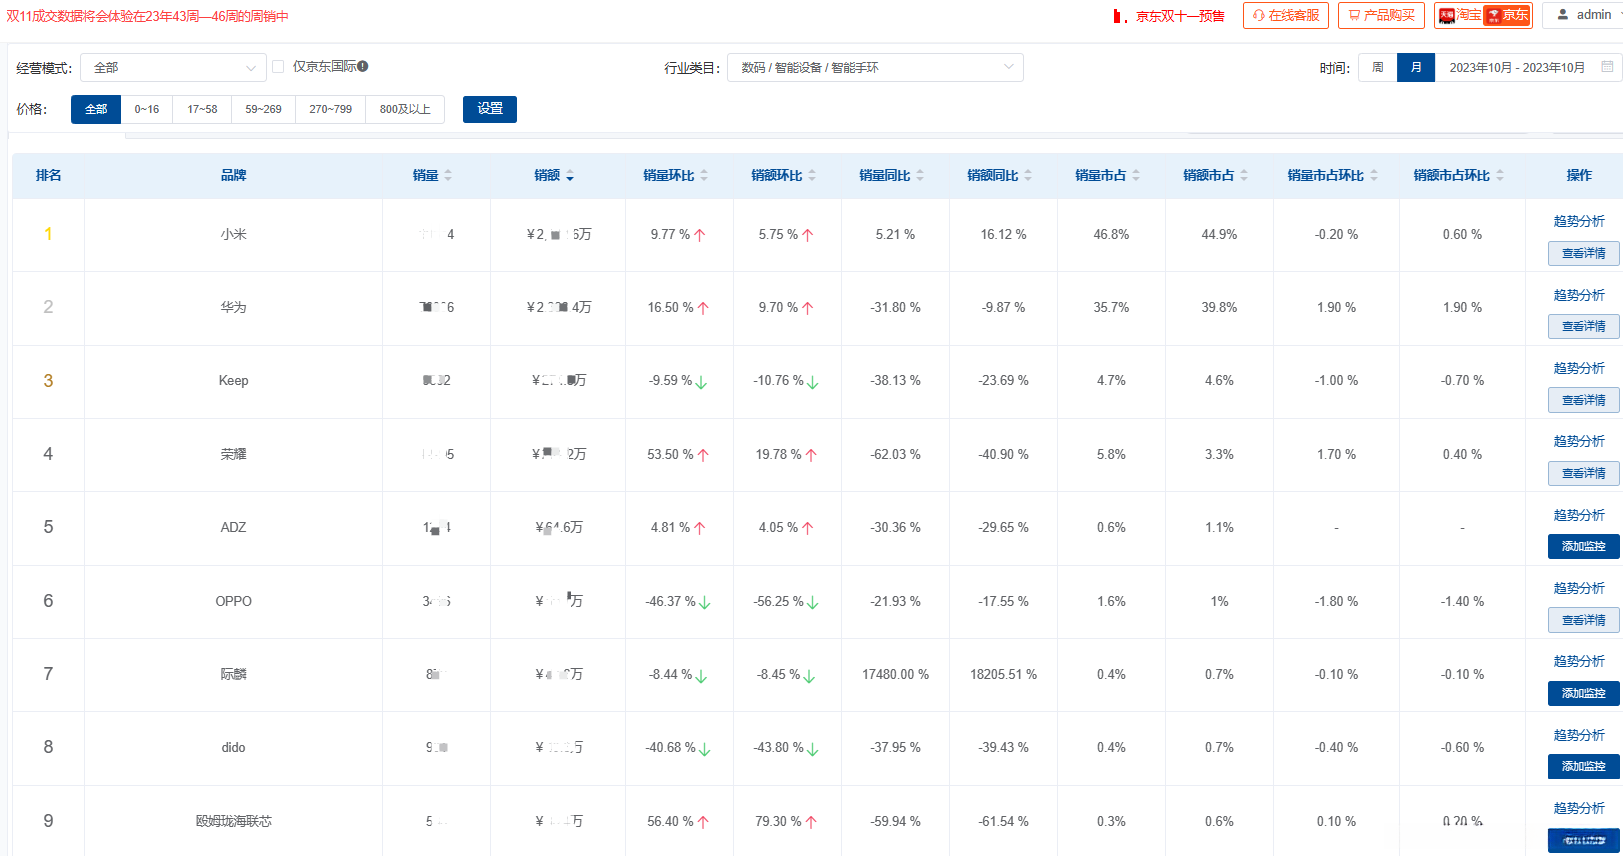This screenshot has height=856, width=1623.
Task: Click brand name 欧姆珑海联芯
Action: click(x=233, y=821)
